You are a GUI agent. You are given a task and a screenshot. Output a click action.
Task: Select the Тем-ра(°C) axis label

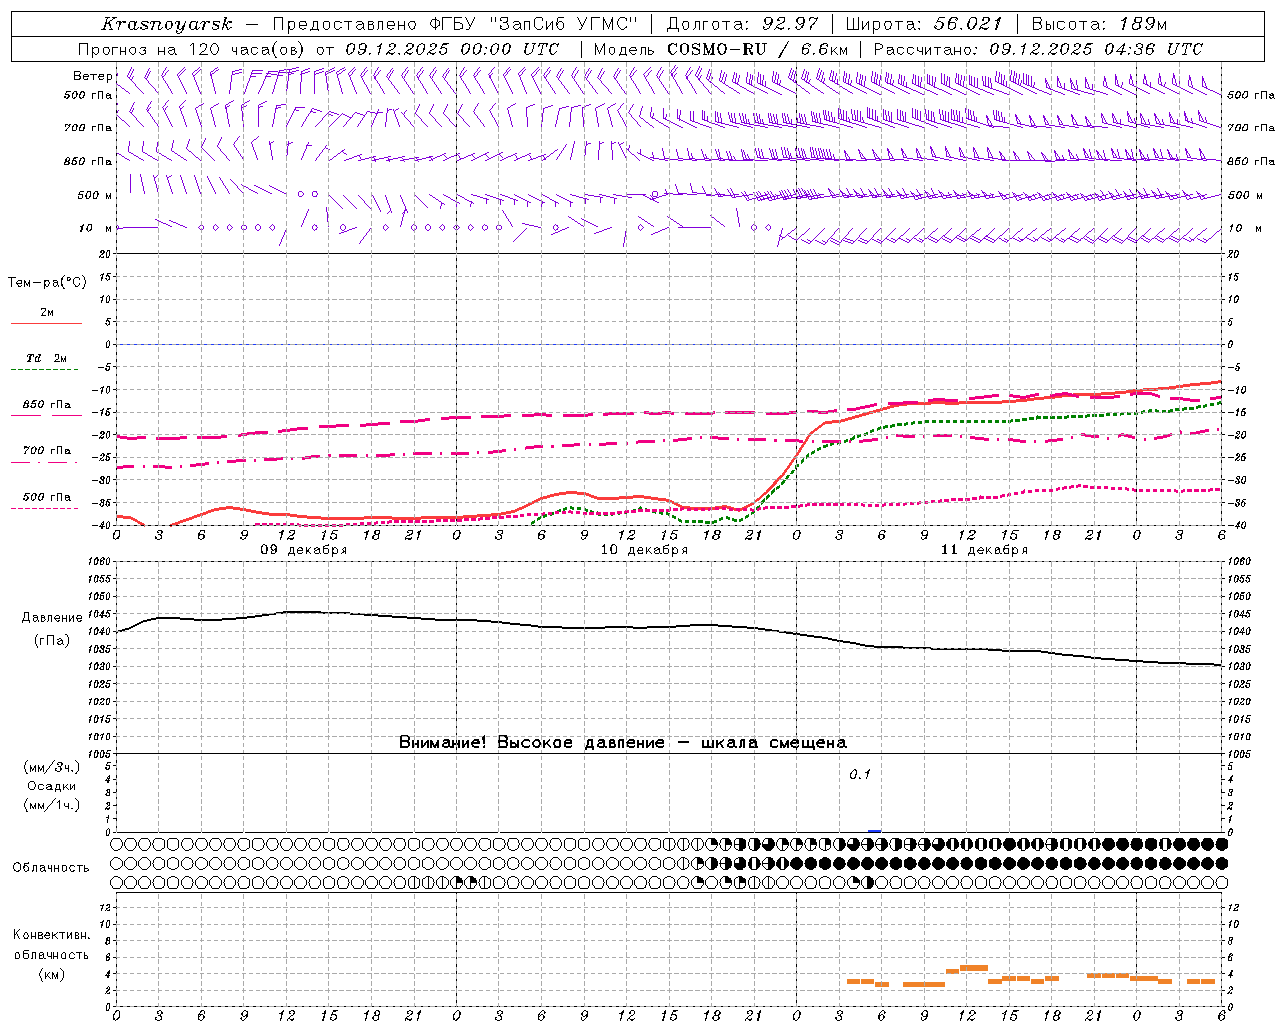tap(47, 283)
